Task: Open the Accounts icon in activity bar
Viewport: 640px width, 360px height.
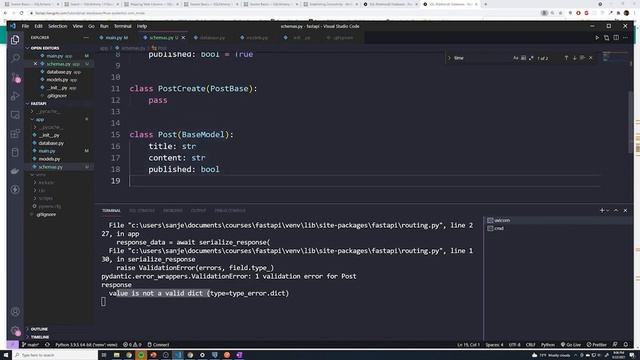Action: pyautogui.click(x=15, y=311)
